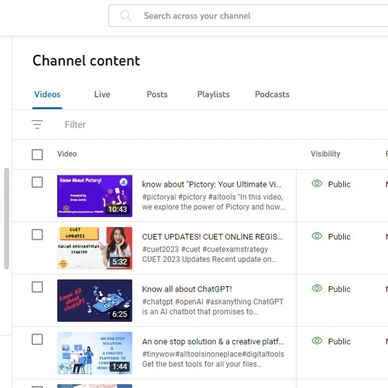Click the Visibility column header
Screen dimensions: 388x388
tap(325, 154)
